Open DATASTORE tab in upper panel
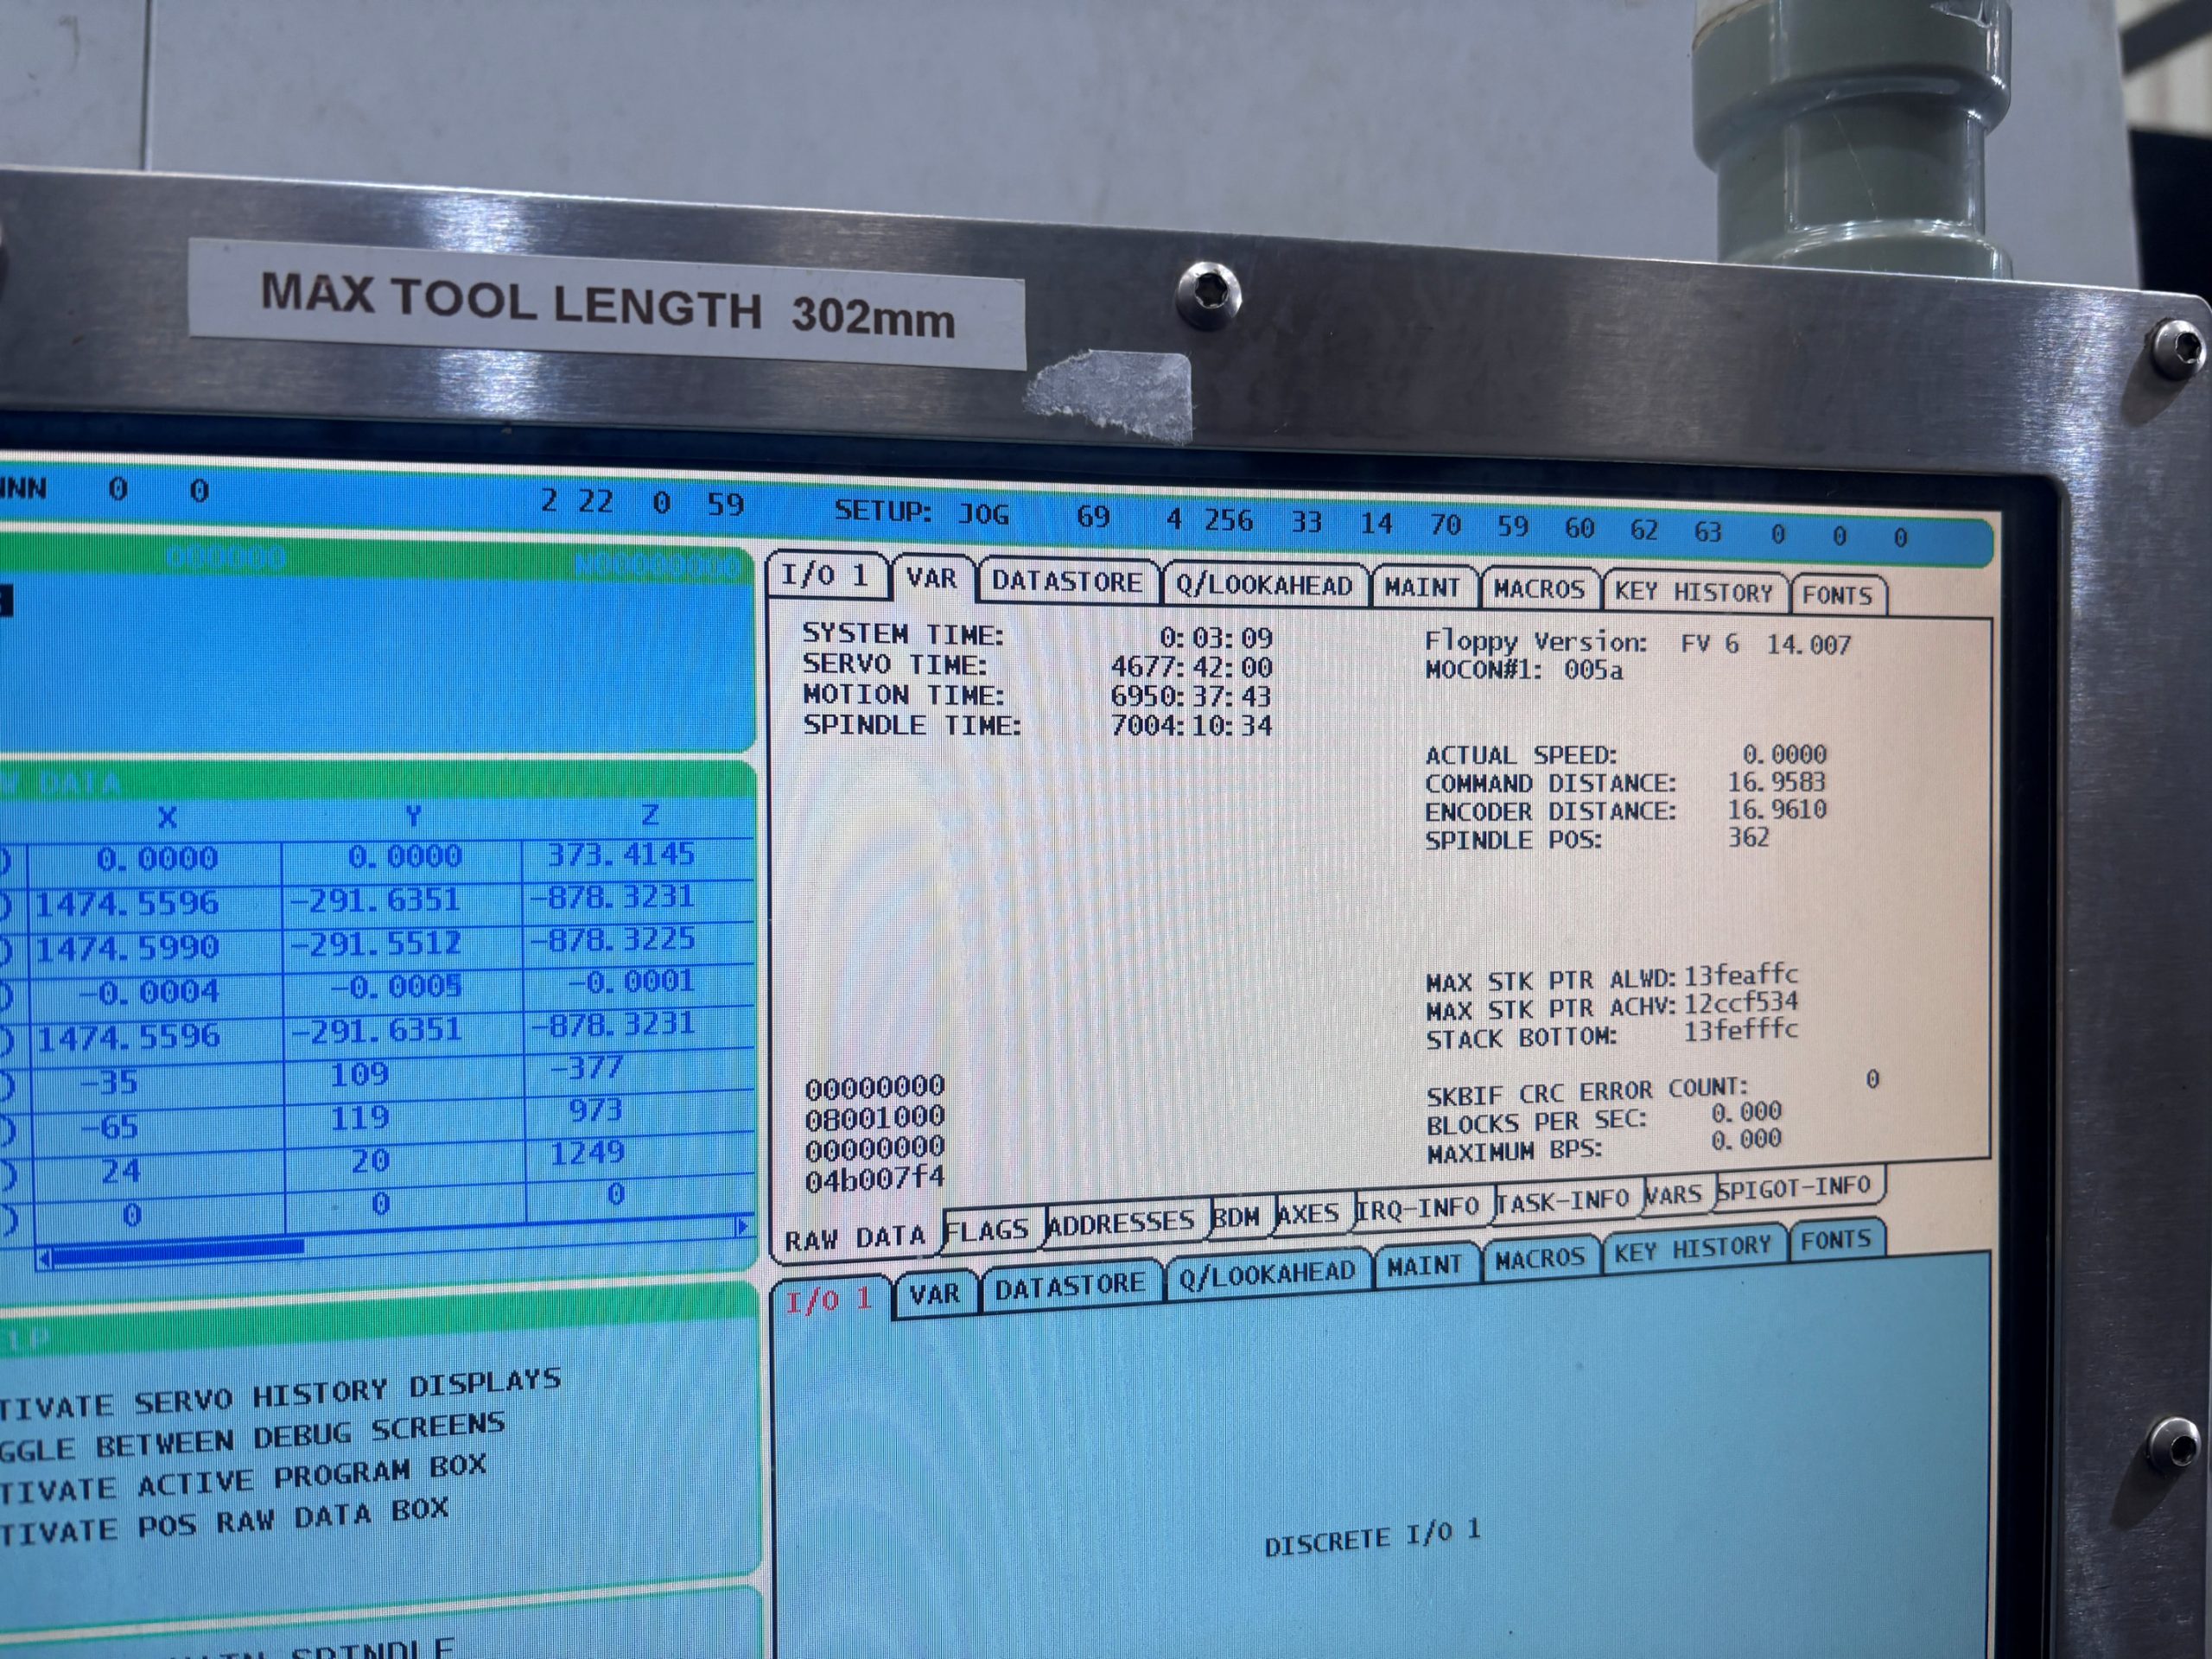Viewport: 2212px width, 1659px height. 1067,582
